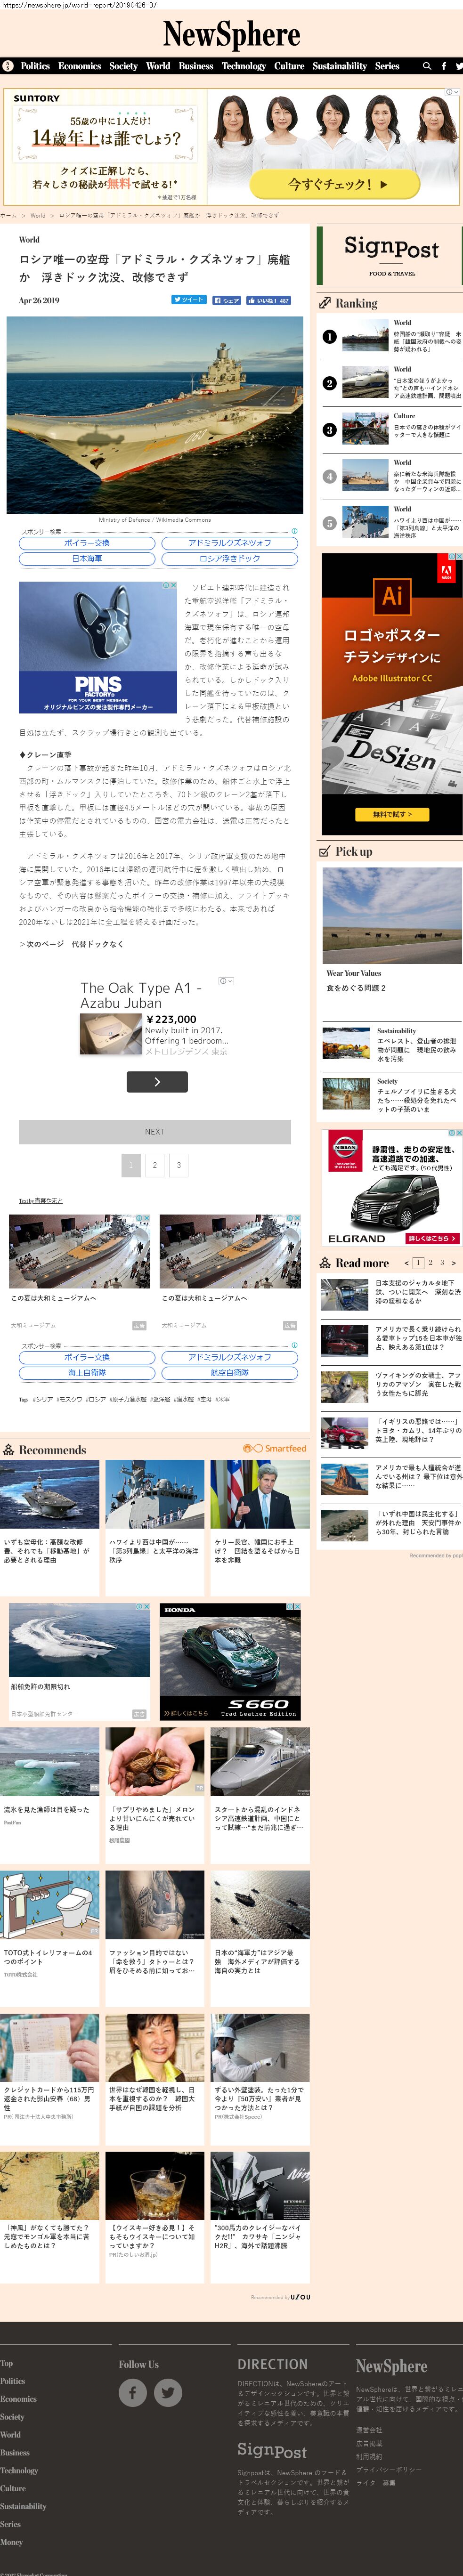Click the Smartfeed logo beside Recommends

click(275, 1448)
